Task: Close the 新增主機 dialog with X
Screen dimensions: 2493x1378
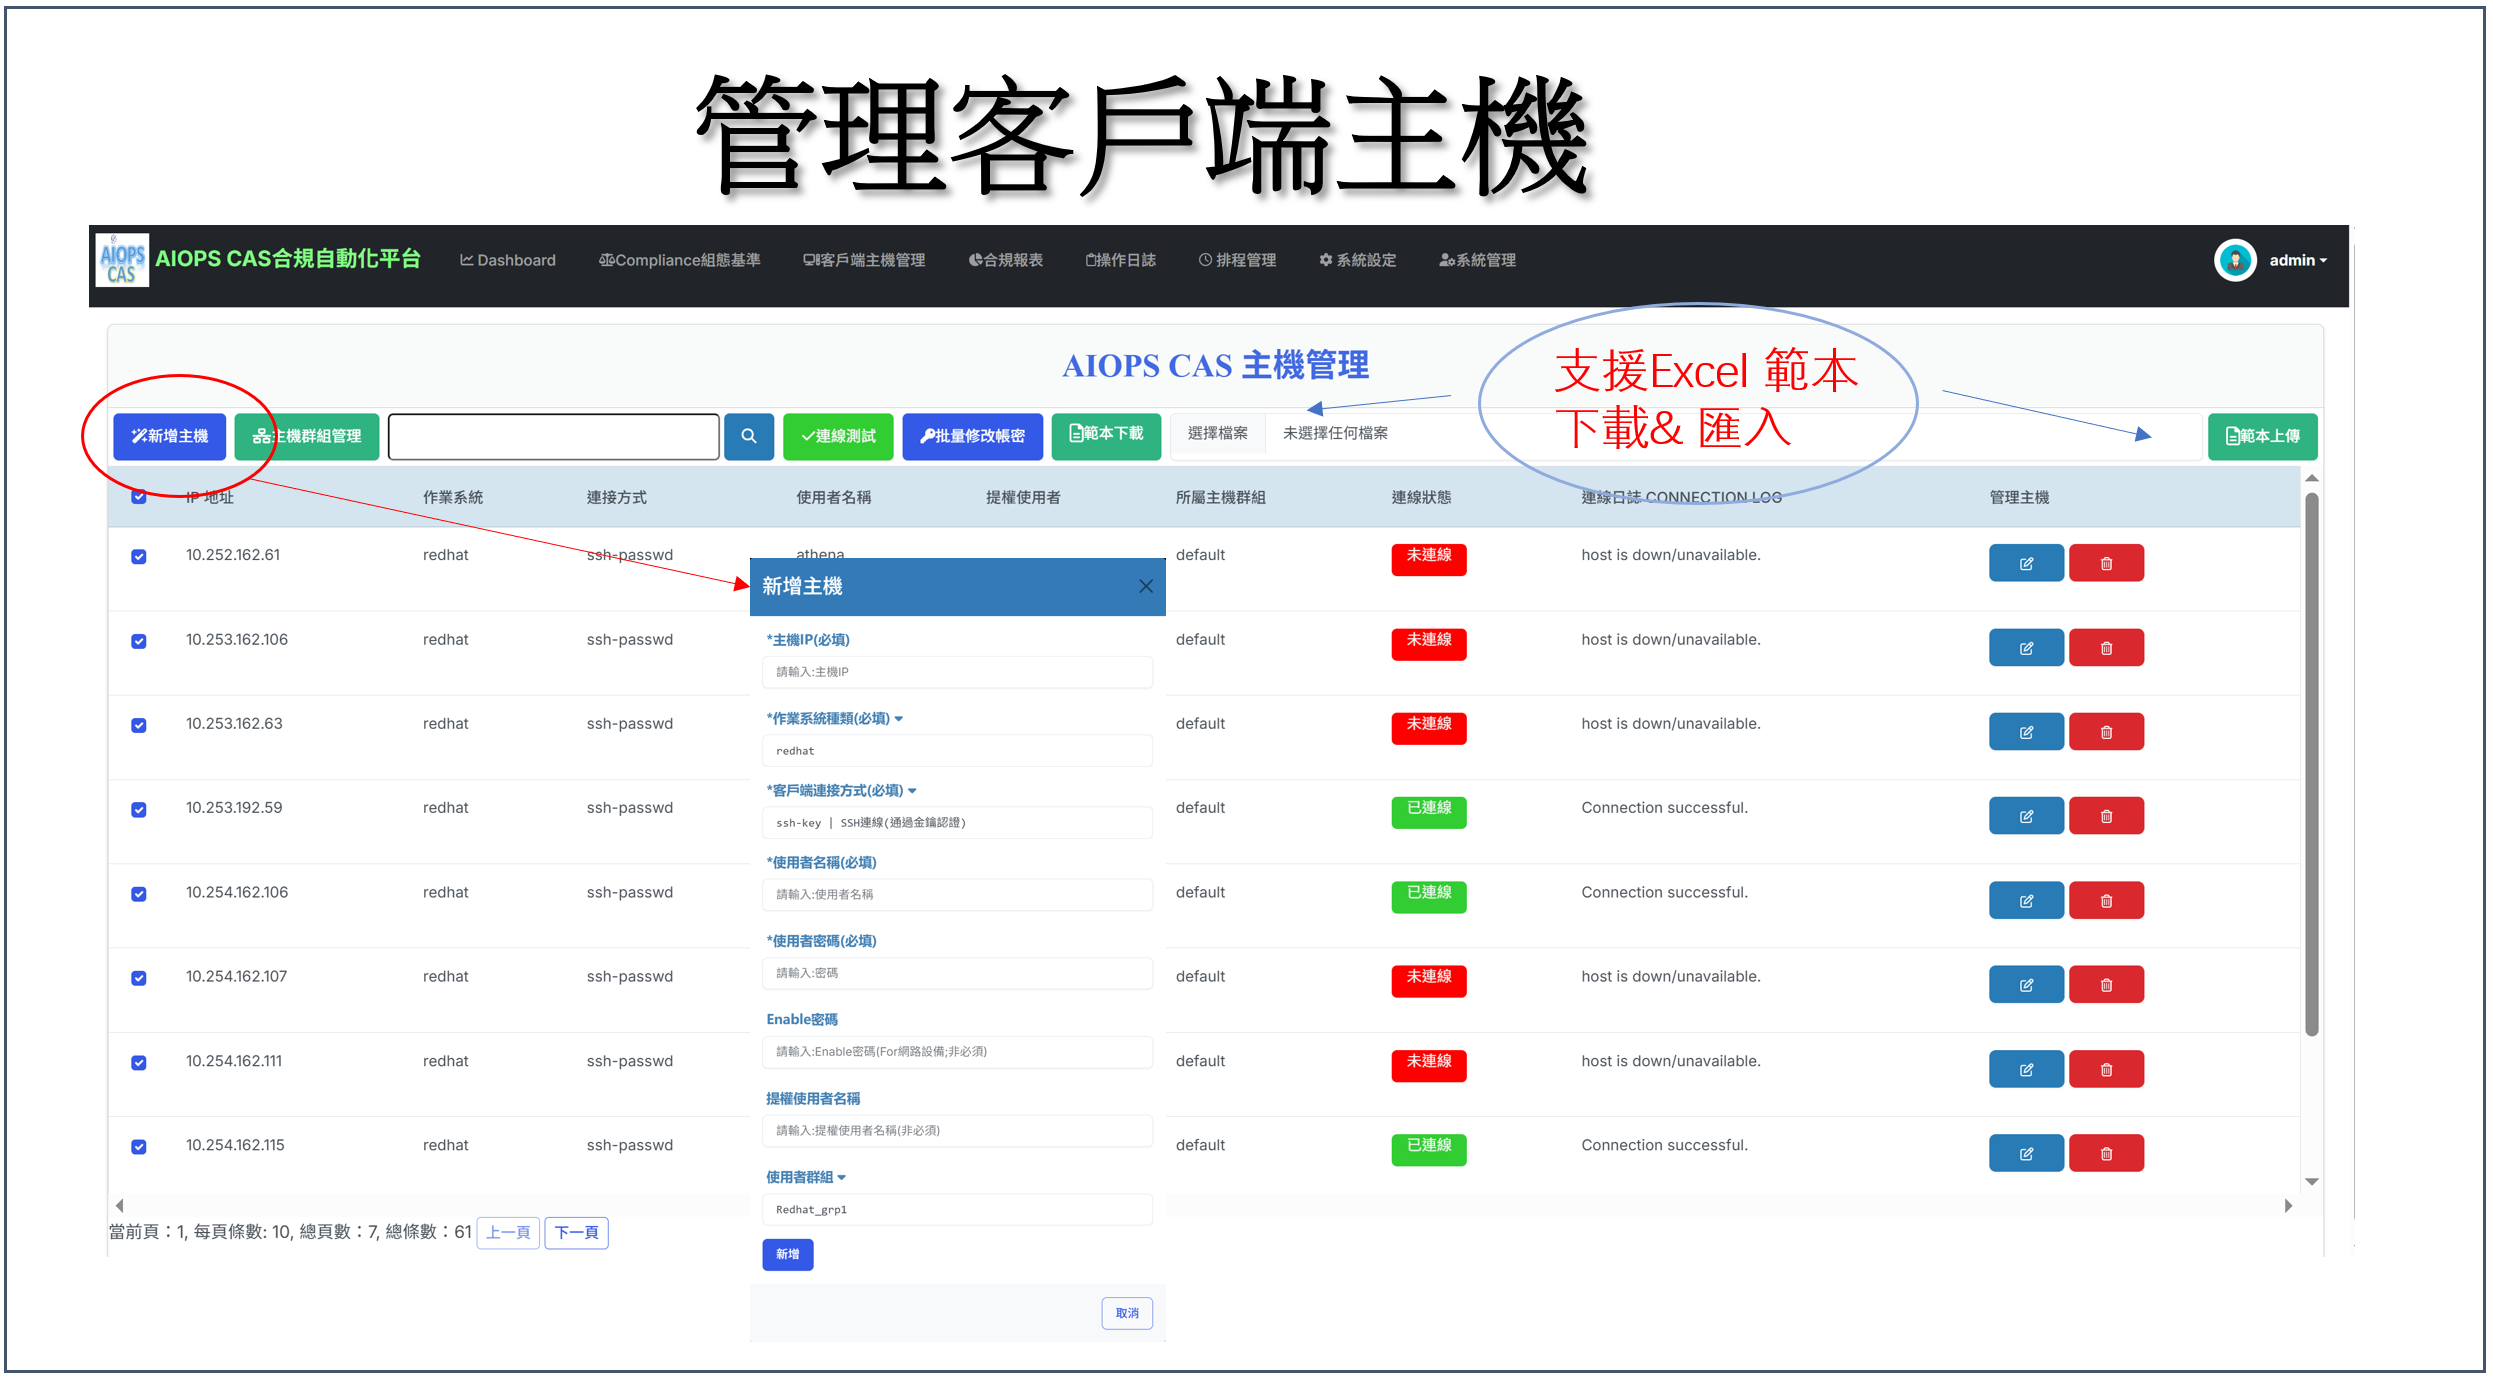Action: pos(1145,586)
